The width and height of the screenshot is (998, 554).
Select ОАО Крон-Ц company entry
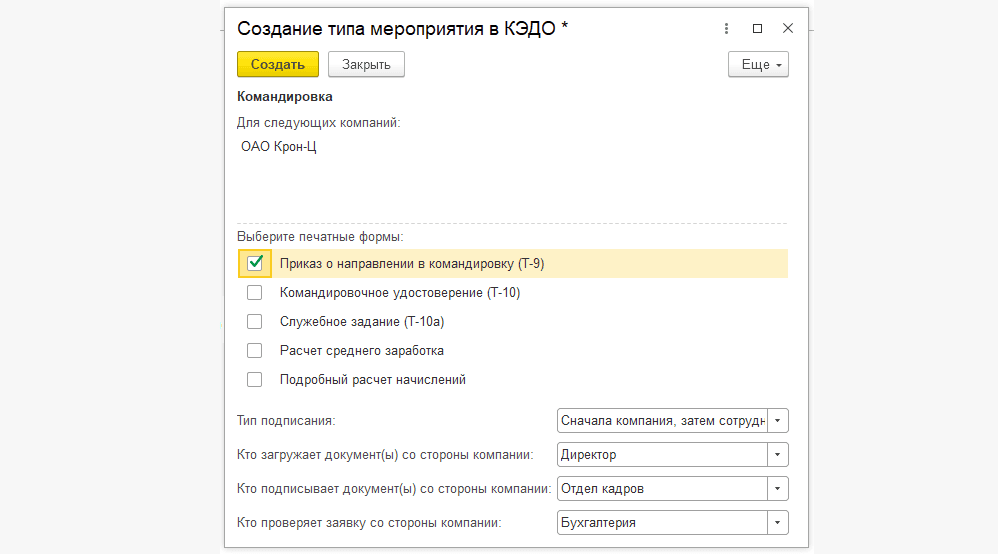[278, 146]
